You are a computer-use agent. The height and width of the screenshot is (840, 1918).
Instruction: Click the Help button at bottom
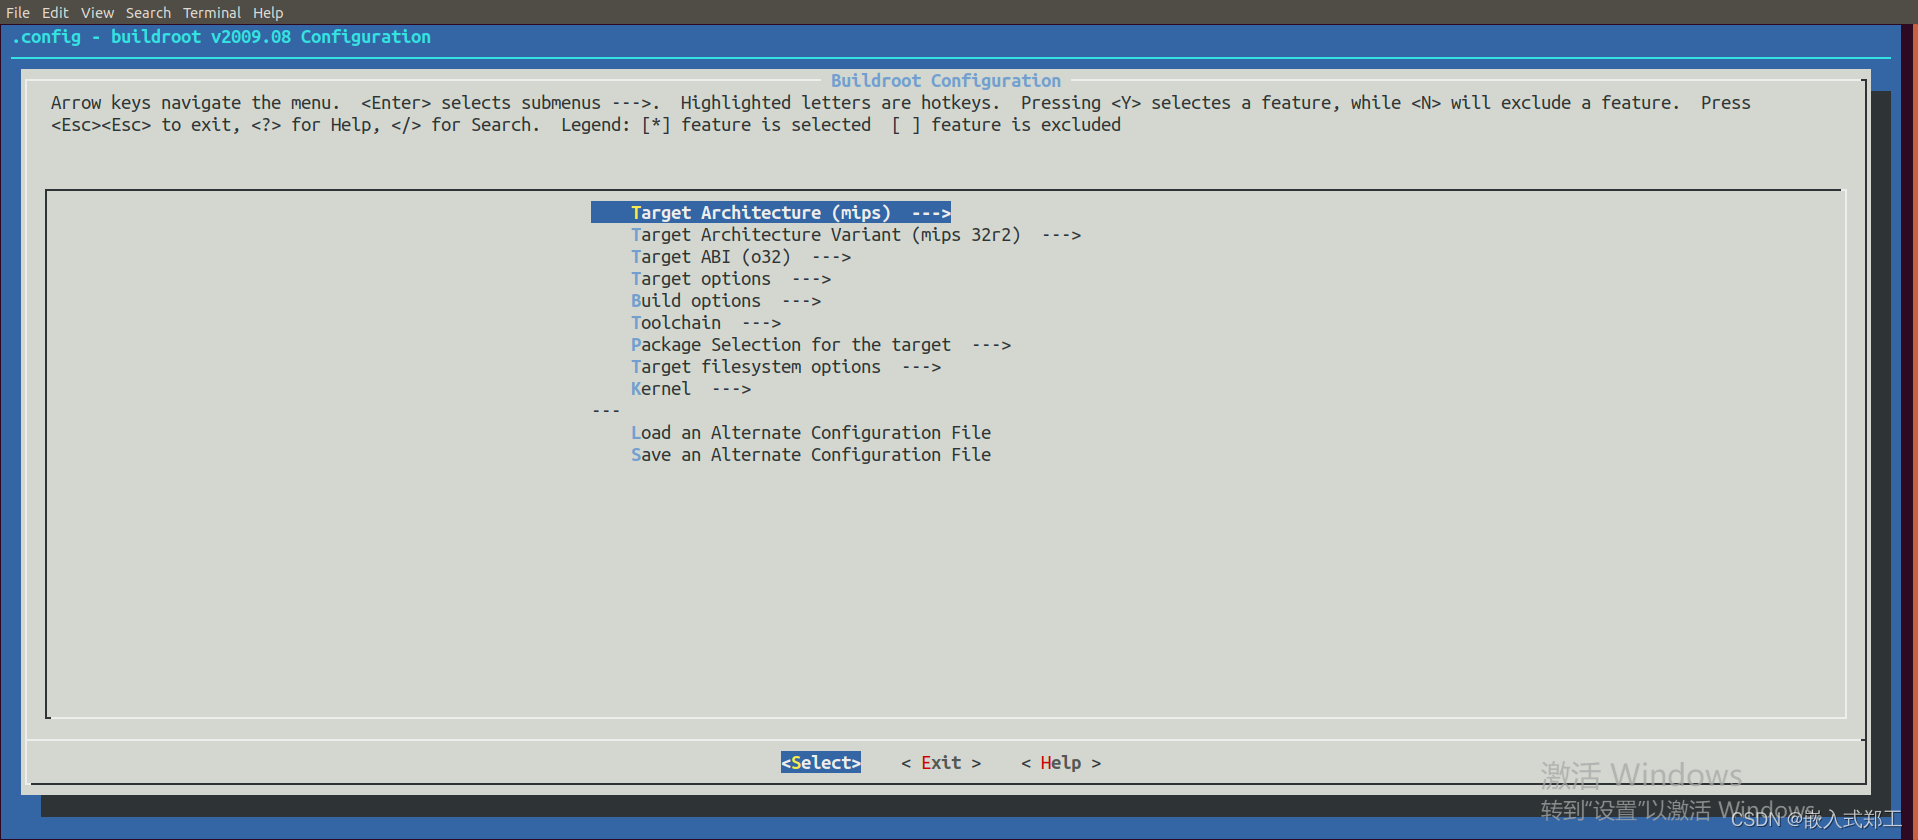(1061, 762)
